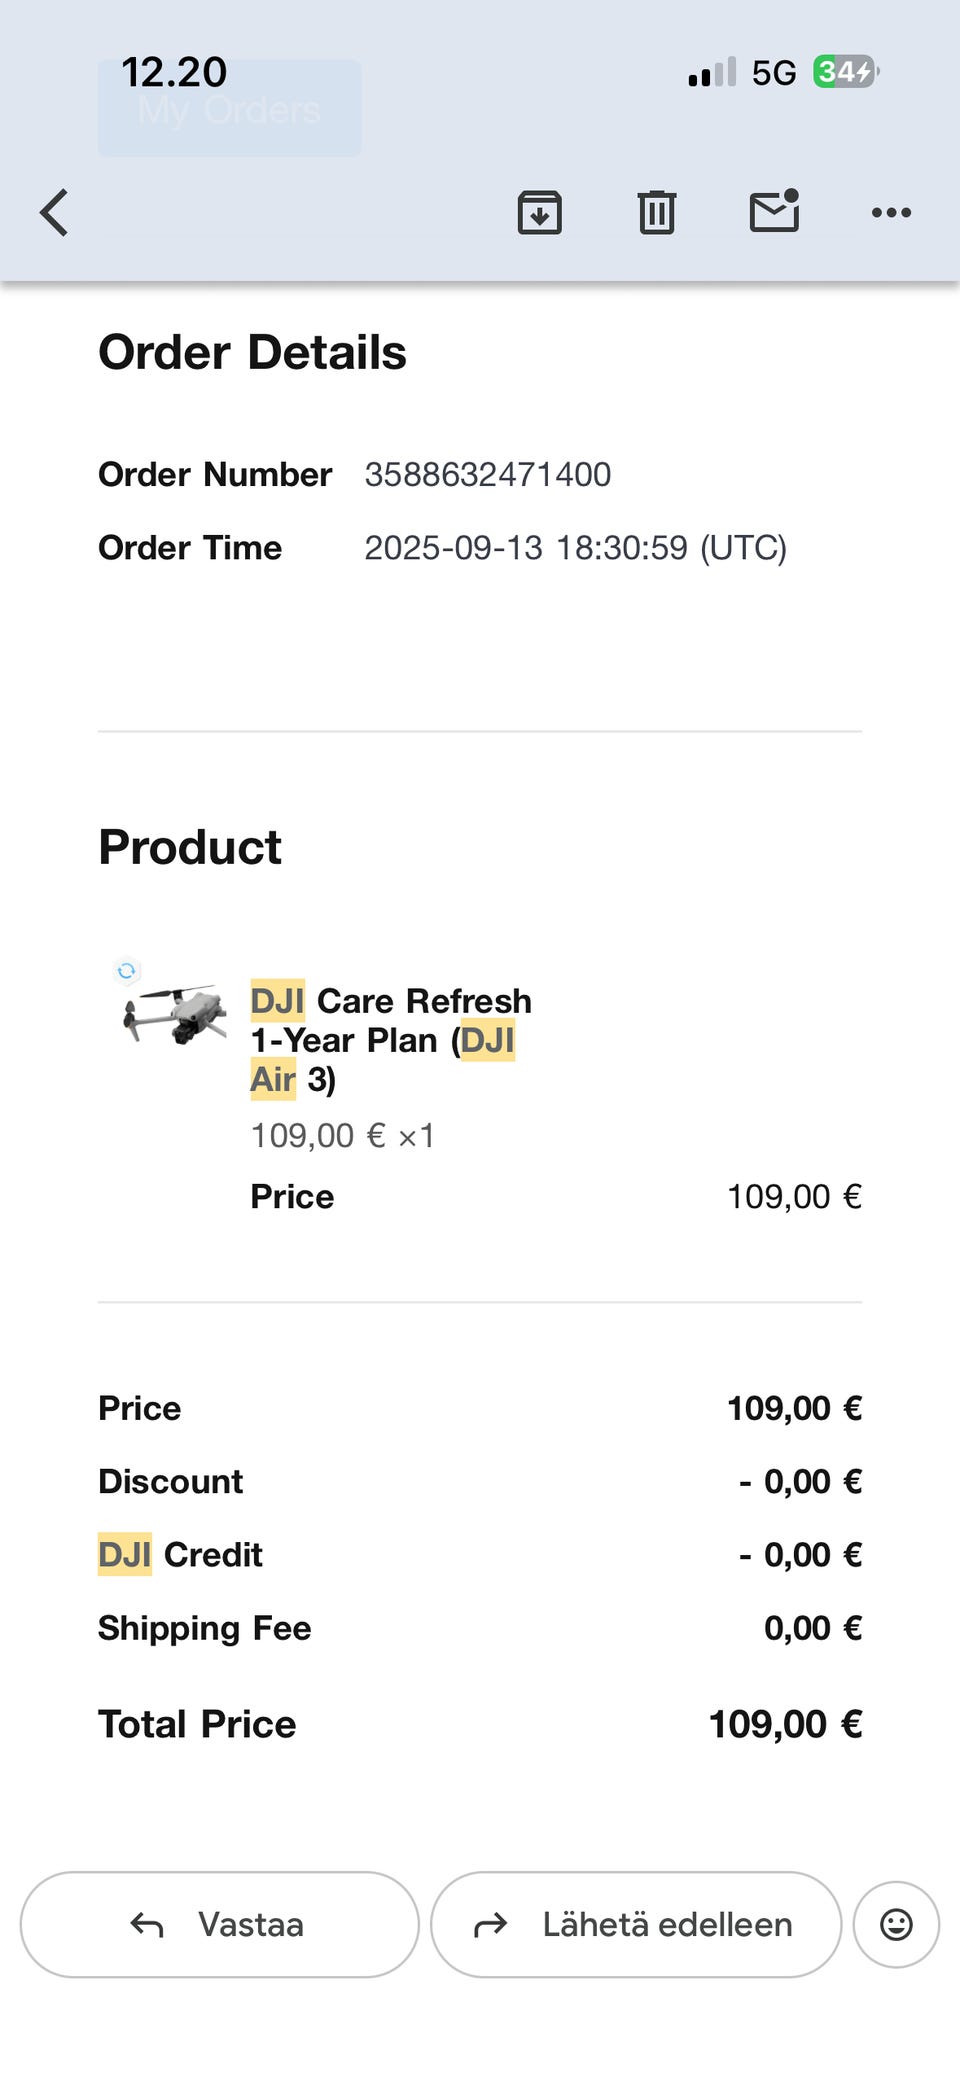
Task: Tap the battery indicator in the status bar
Action: tap(845, 72)
